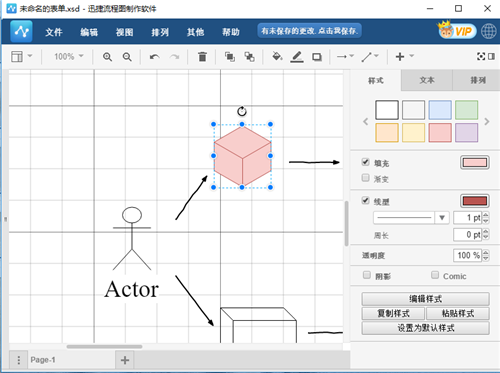The image size is (500, 373).
Task: Open the 编辑 menu
Action: tap(89, 32)
